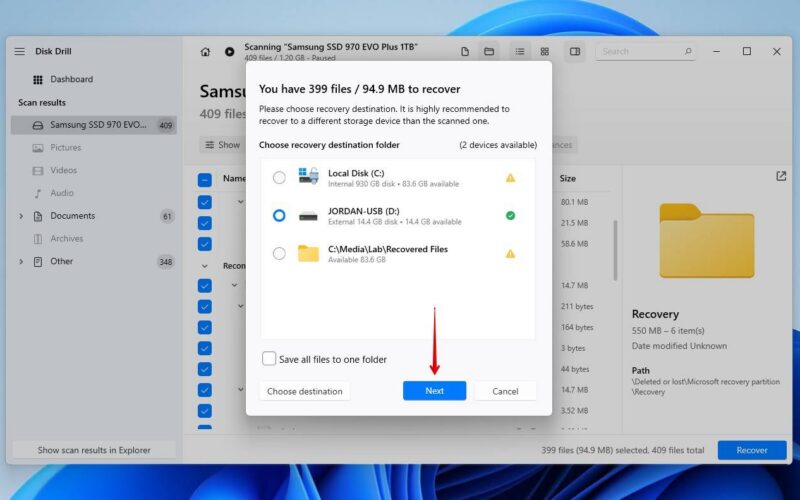Click warning icon on Local Disk row
Viewport: 800px width, 500px height.
(510, 178)
